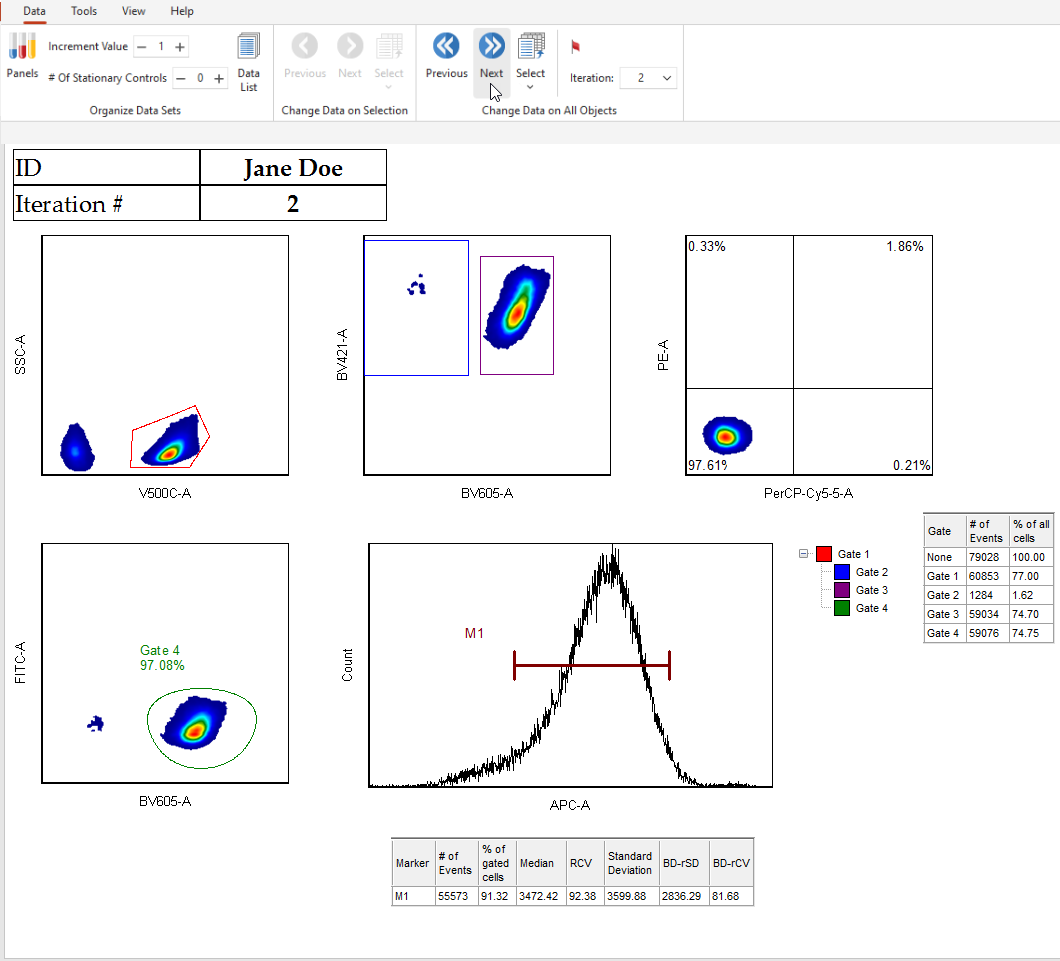Viewport: 1060px width, 961px height.
Task: Increase the Increment Value by one
Action: pyautogui.click(x=180, y=47)
